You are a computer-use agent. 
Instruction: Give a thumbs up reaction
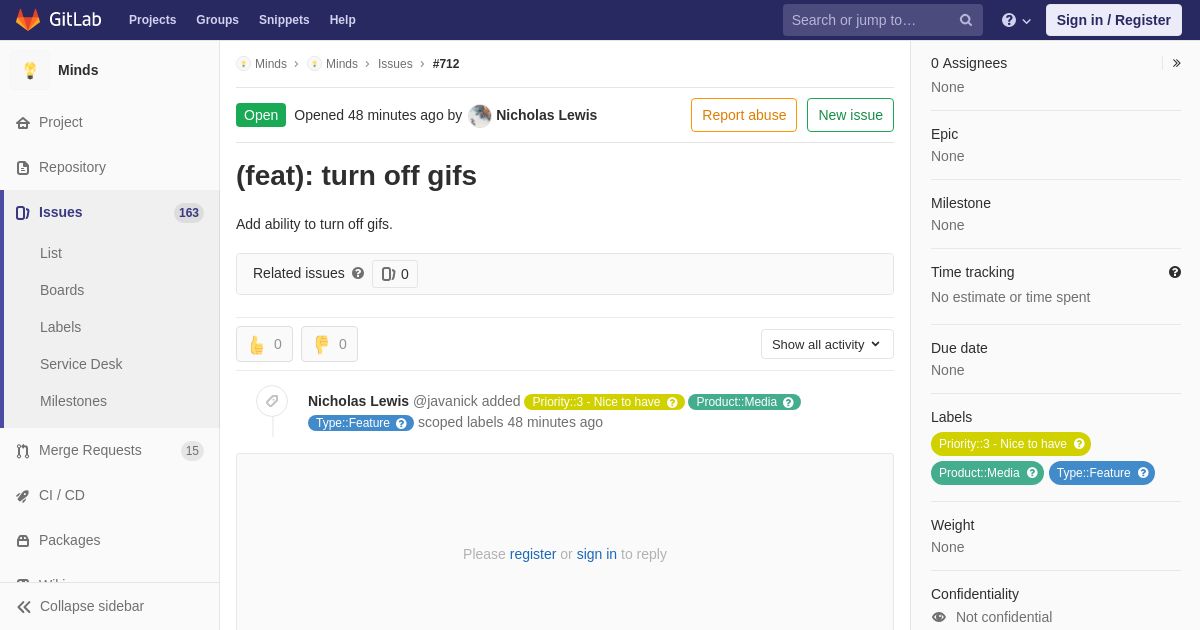tap(264, 344)
